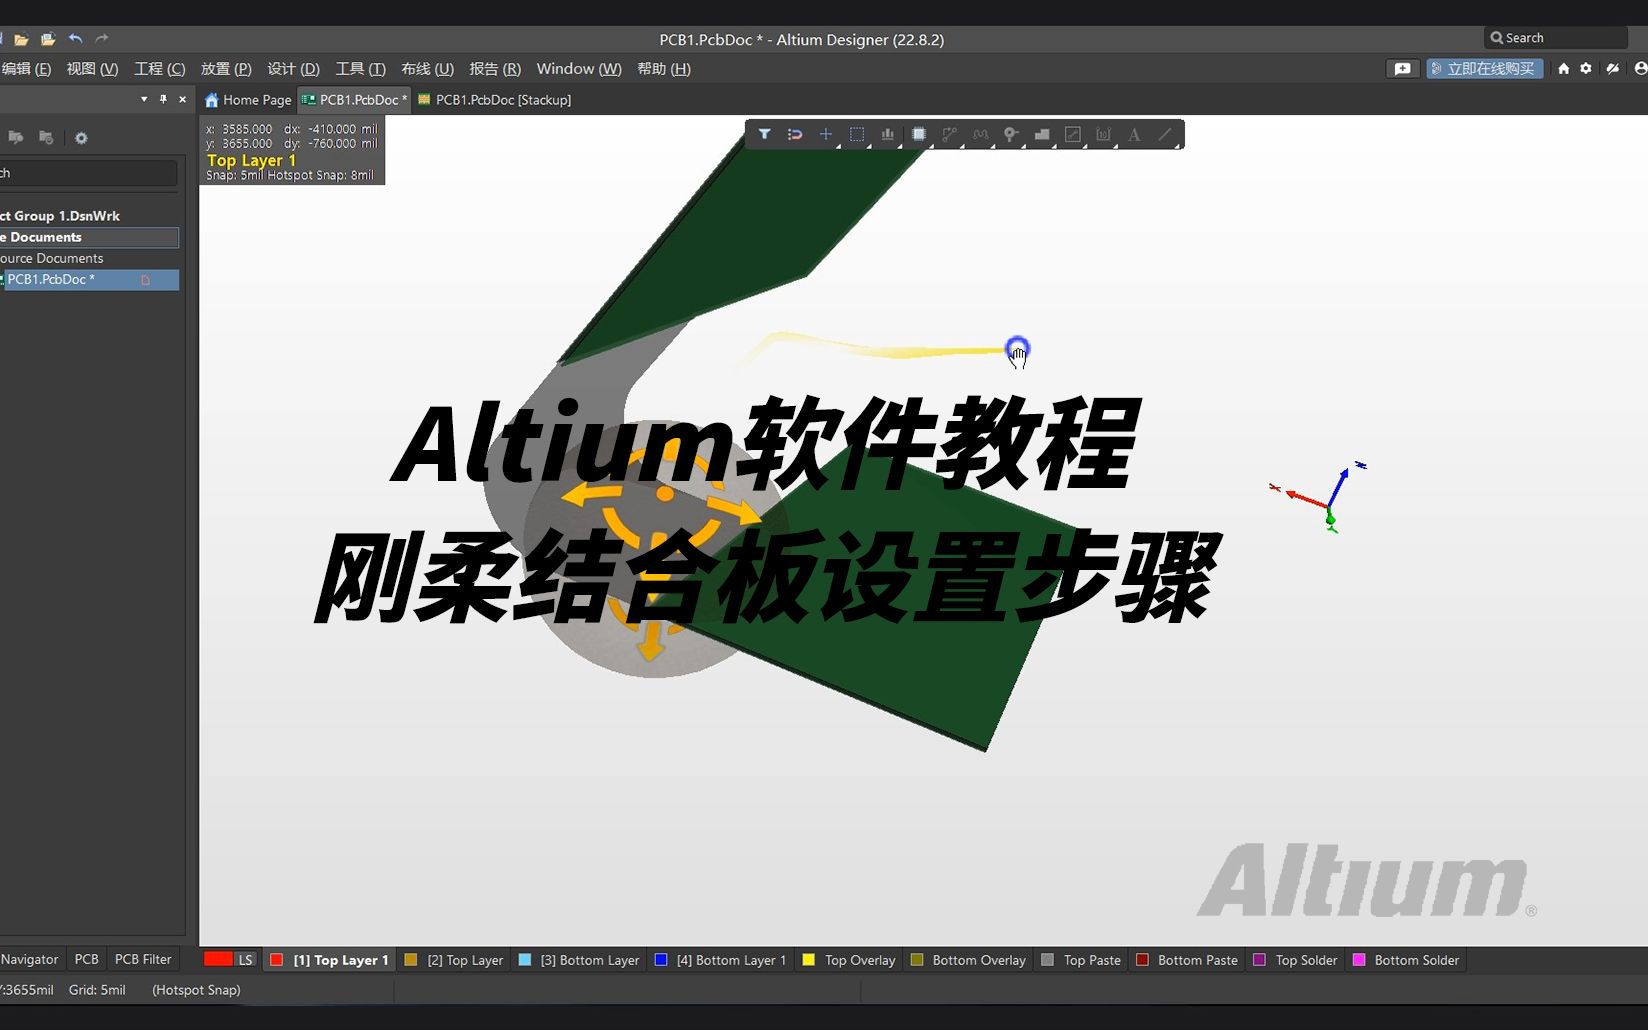This screenshot has height=1030, width=1648.
Task: Select the [3] Bottom Layer tab
Action: 579,960
